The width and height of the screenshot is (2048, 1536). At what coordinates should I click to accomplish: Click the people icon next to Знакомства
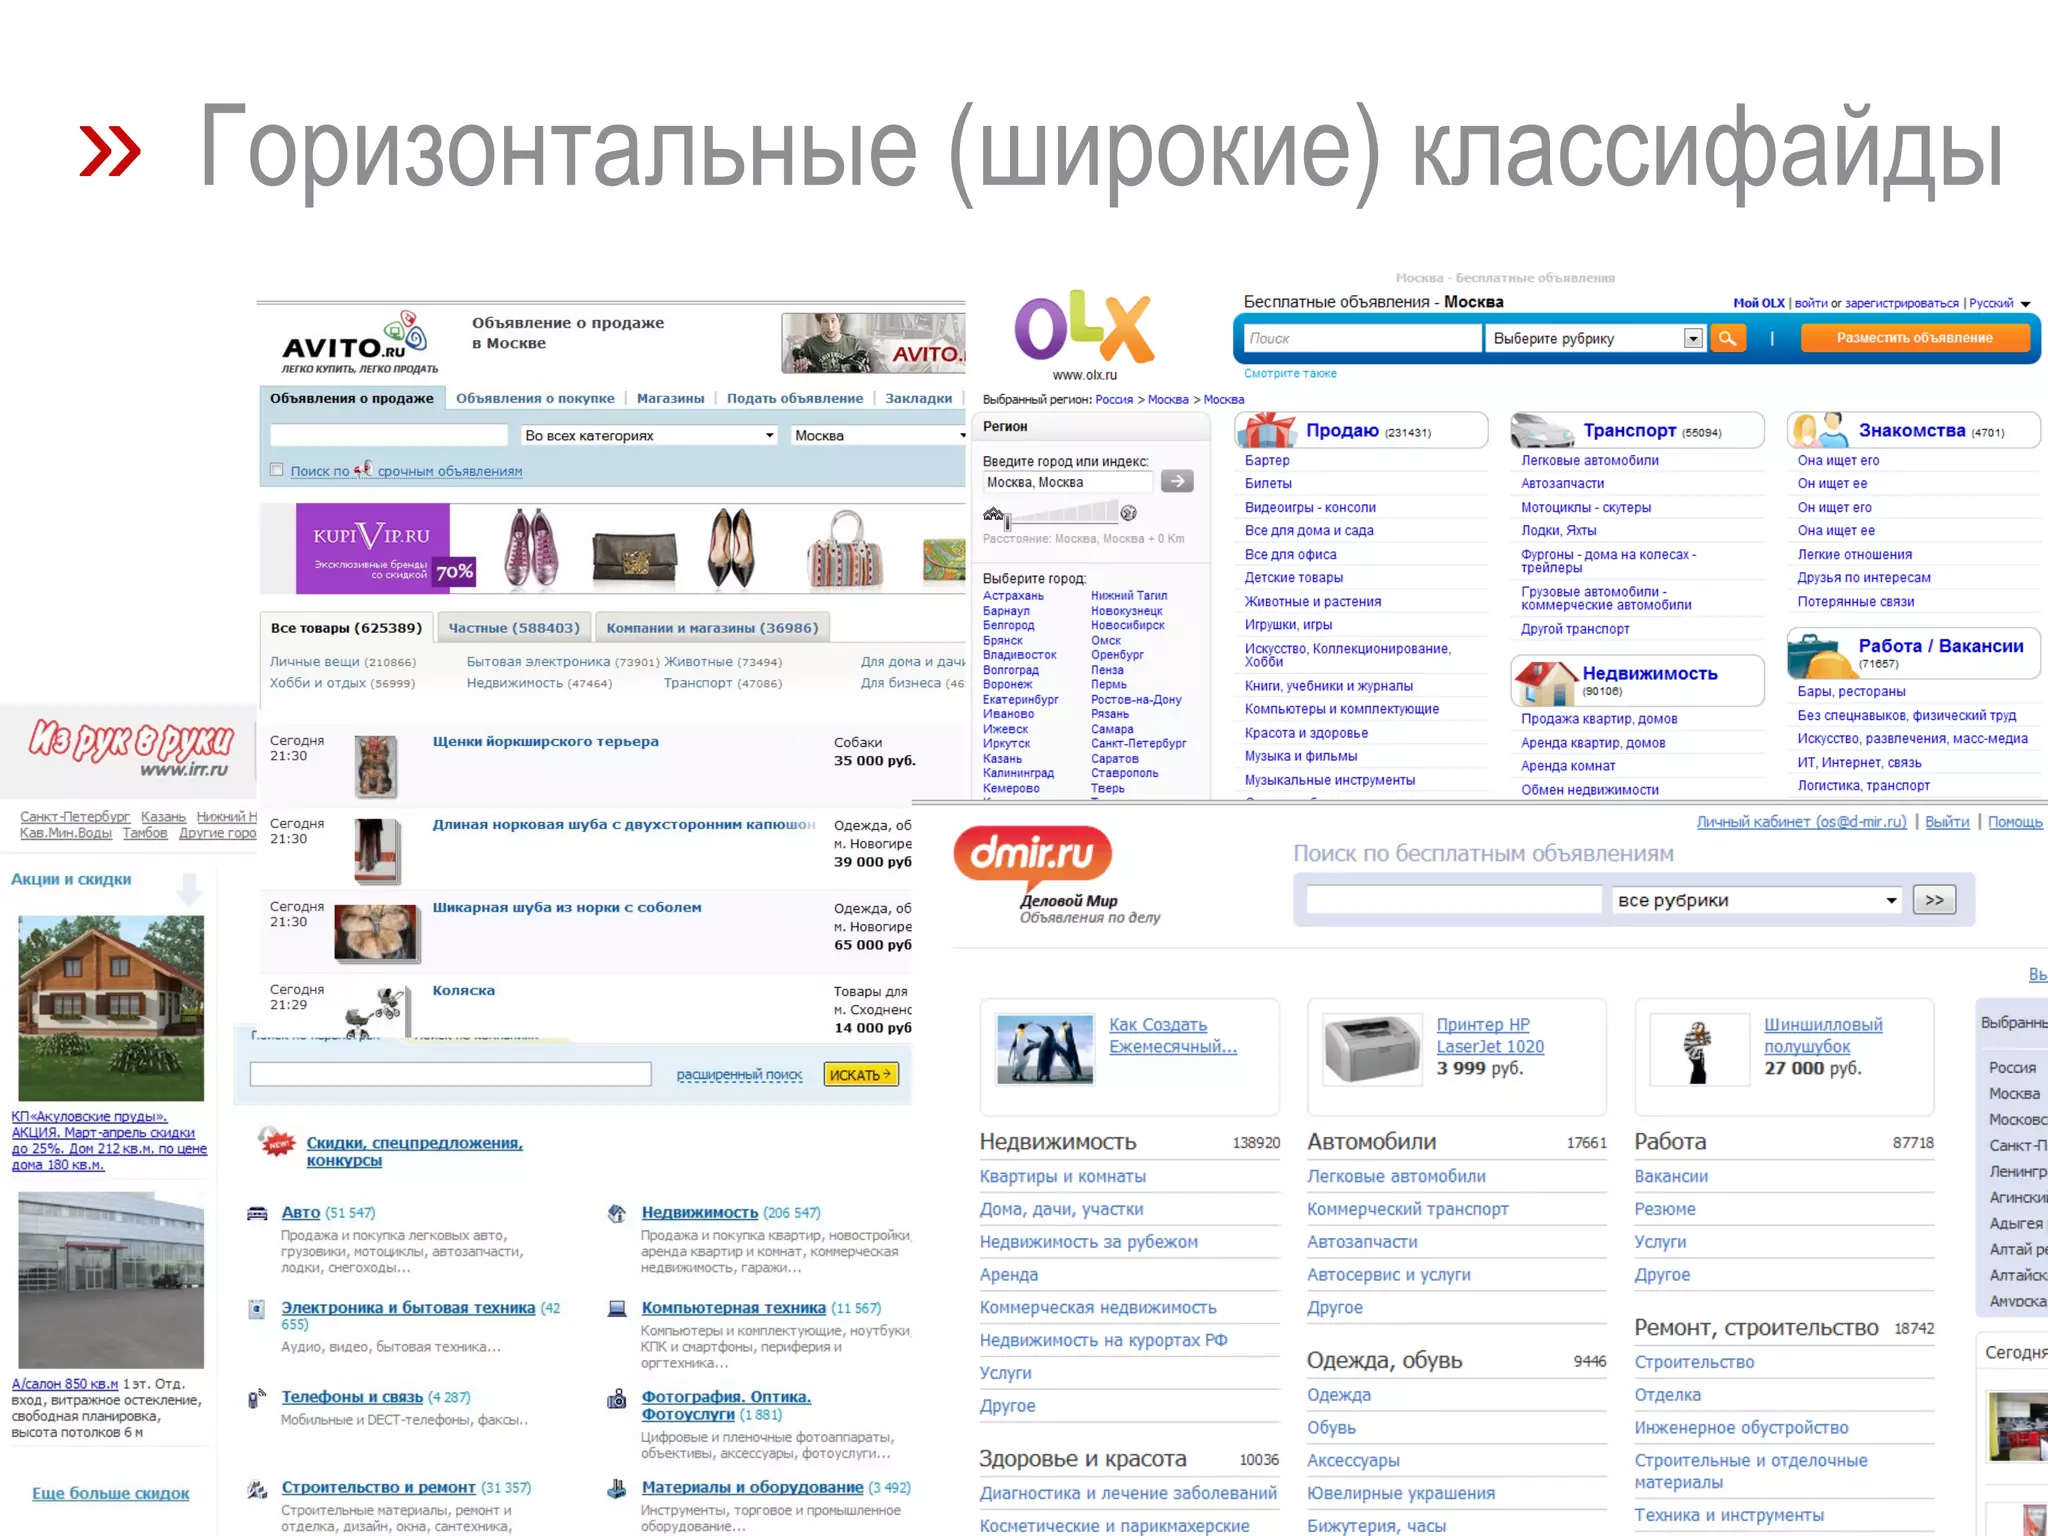(x=1820, y=430)
